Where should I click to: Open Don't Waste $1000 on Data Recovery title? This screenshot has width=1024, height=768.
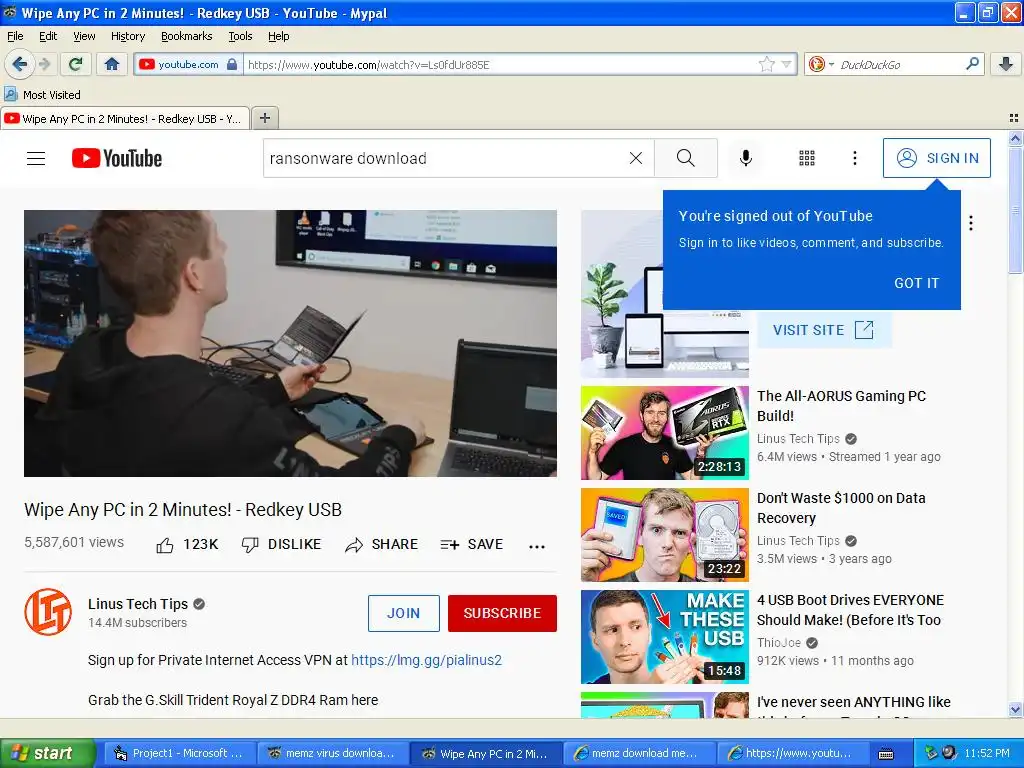(841, 508)
